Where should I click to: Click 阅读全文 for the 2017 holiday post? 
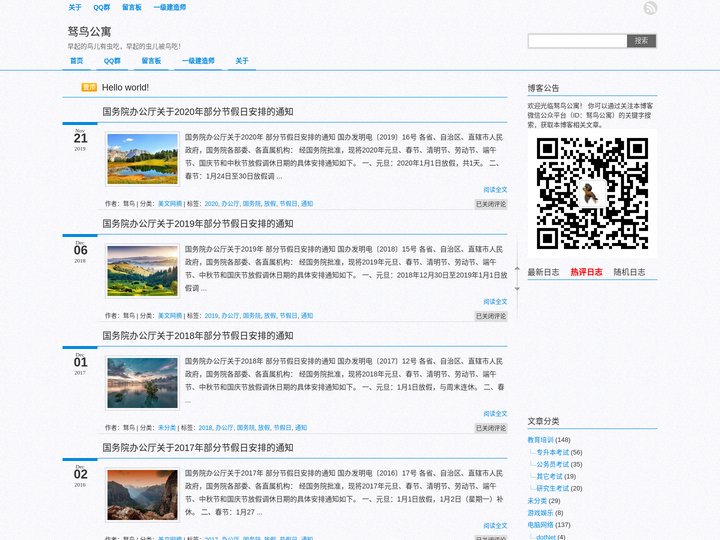pos(495,526)
